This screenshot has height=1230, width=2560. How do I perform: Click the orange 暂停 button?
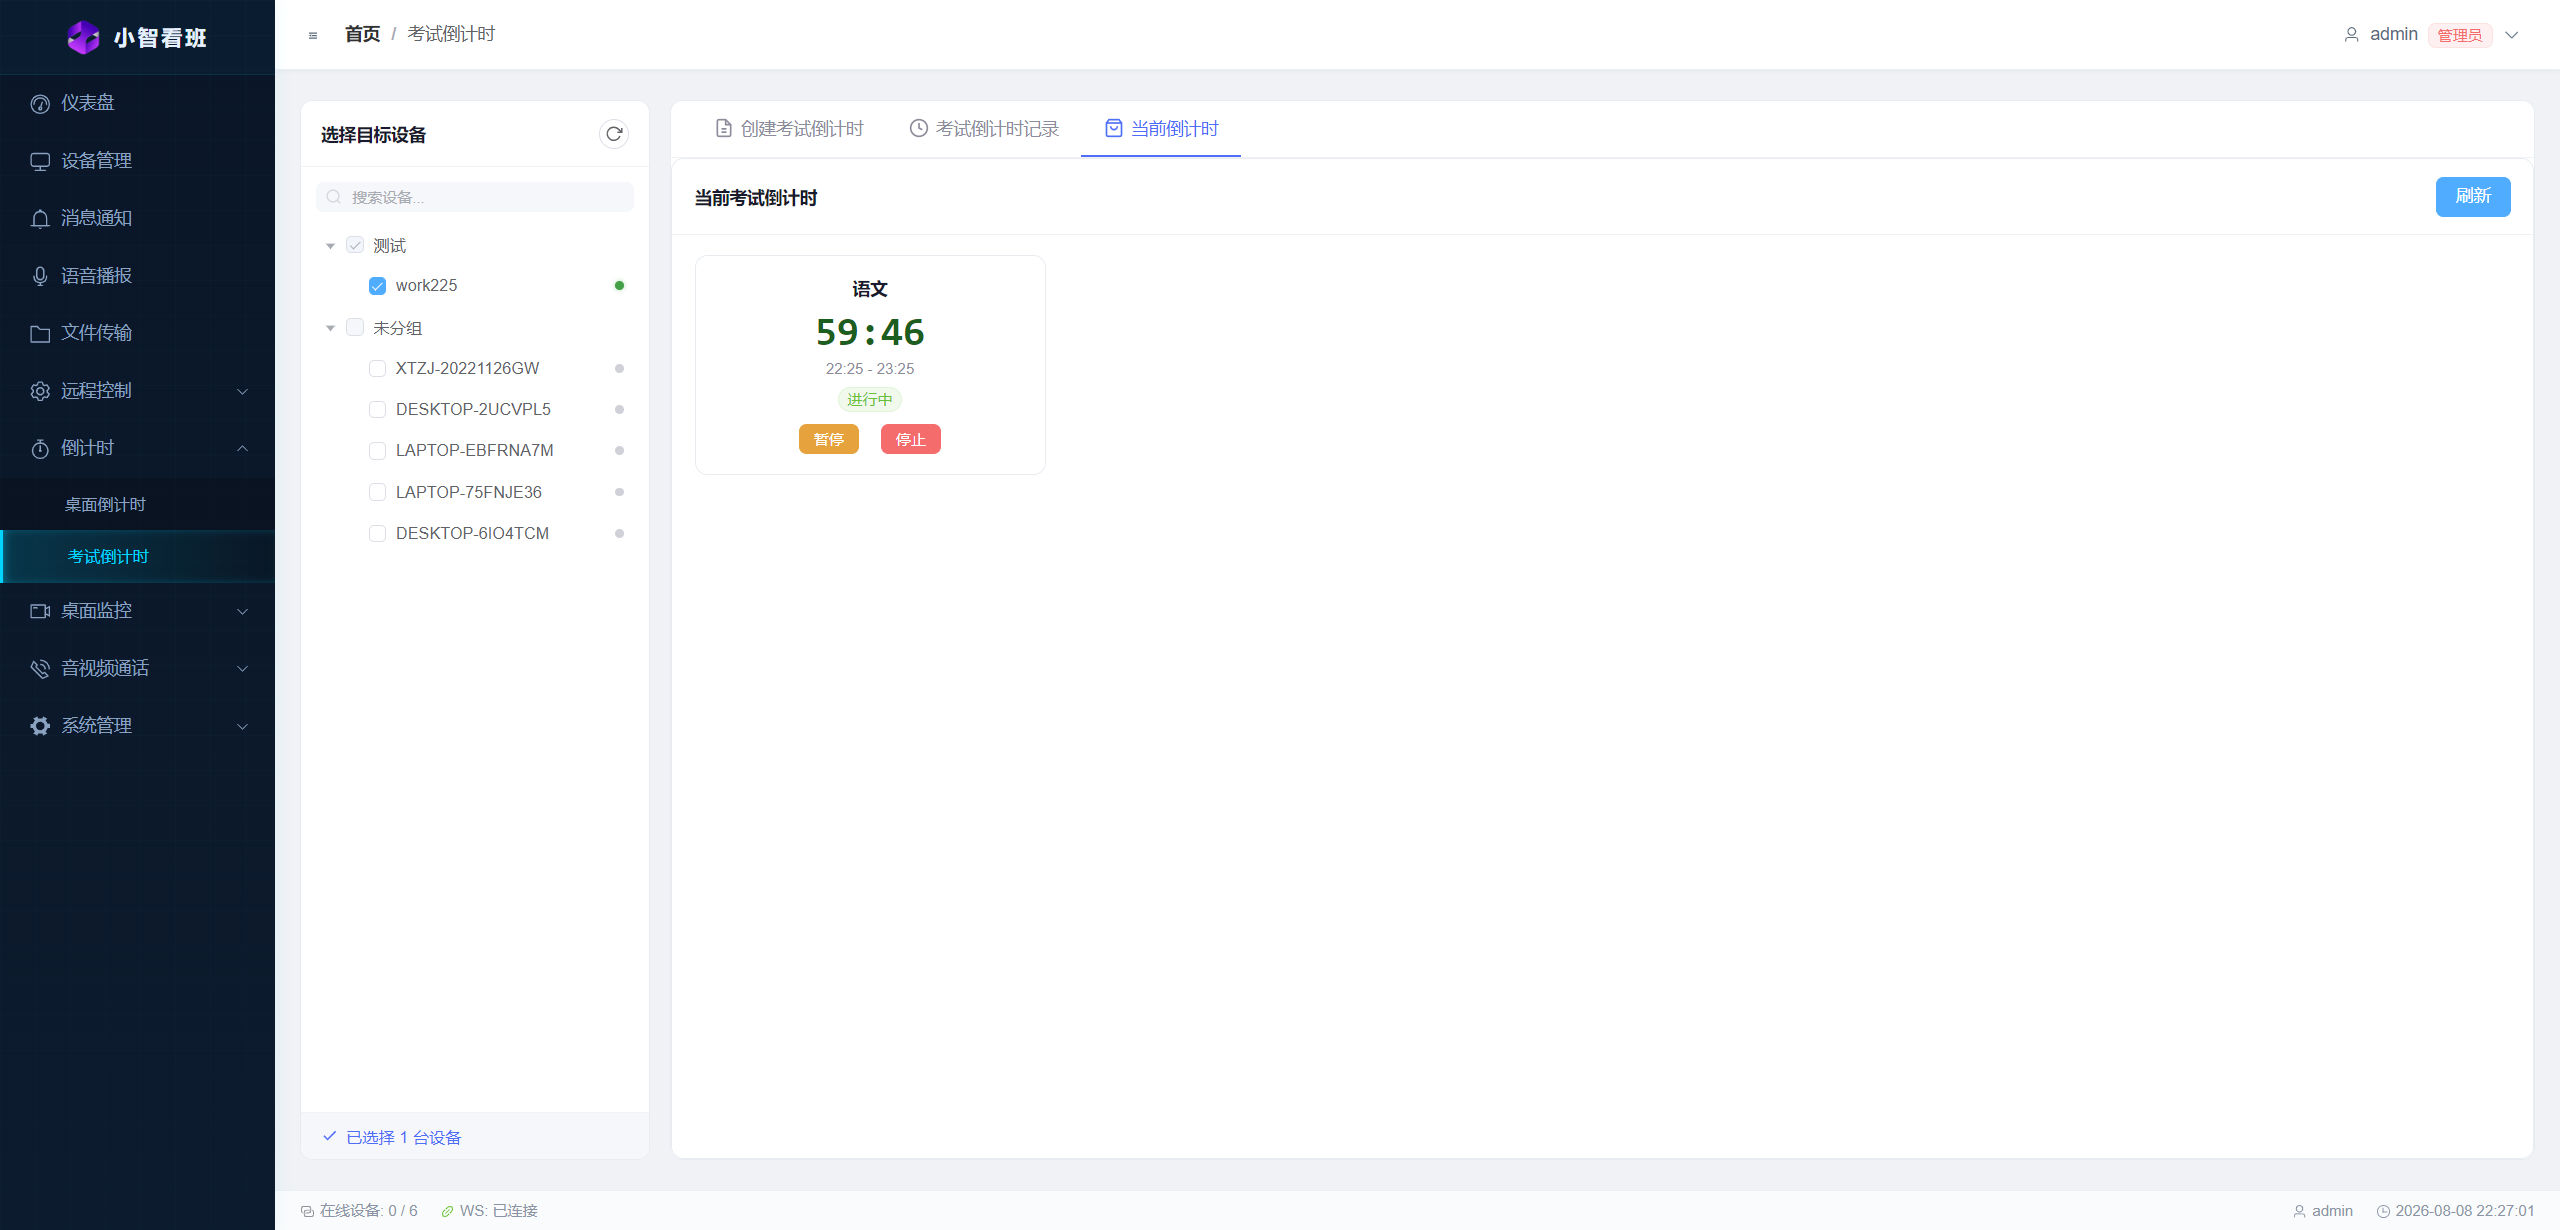[x=829, y=440]
